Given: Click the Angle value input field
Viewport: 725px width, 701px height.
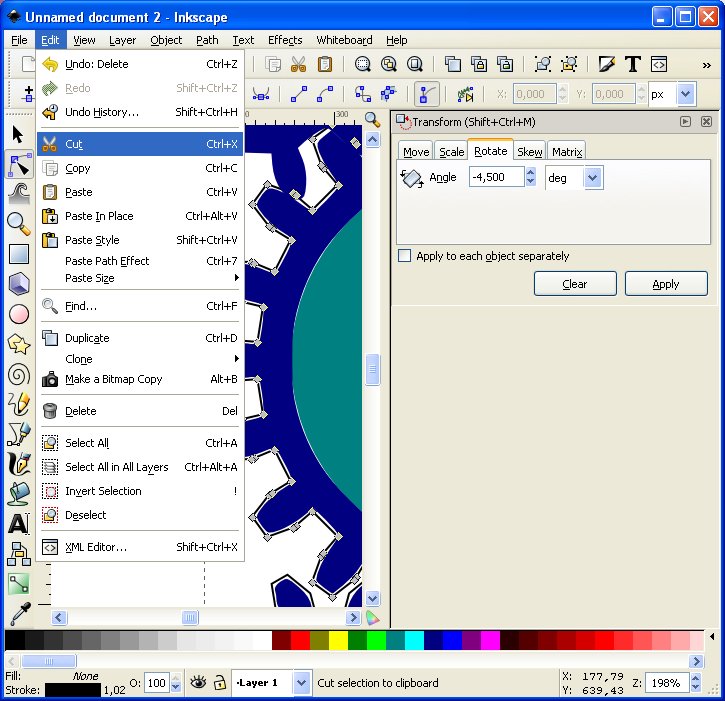Looking at the screenshot, I should pyautogui.click(x=496, y=177).
